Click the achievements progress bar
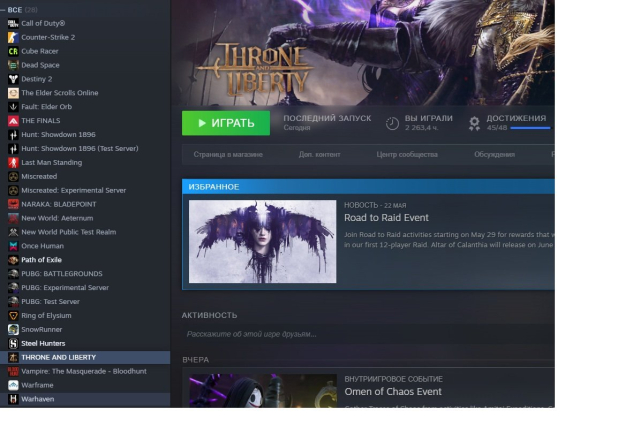633x433 pixels. tap(530, 128)
